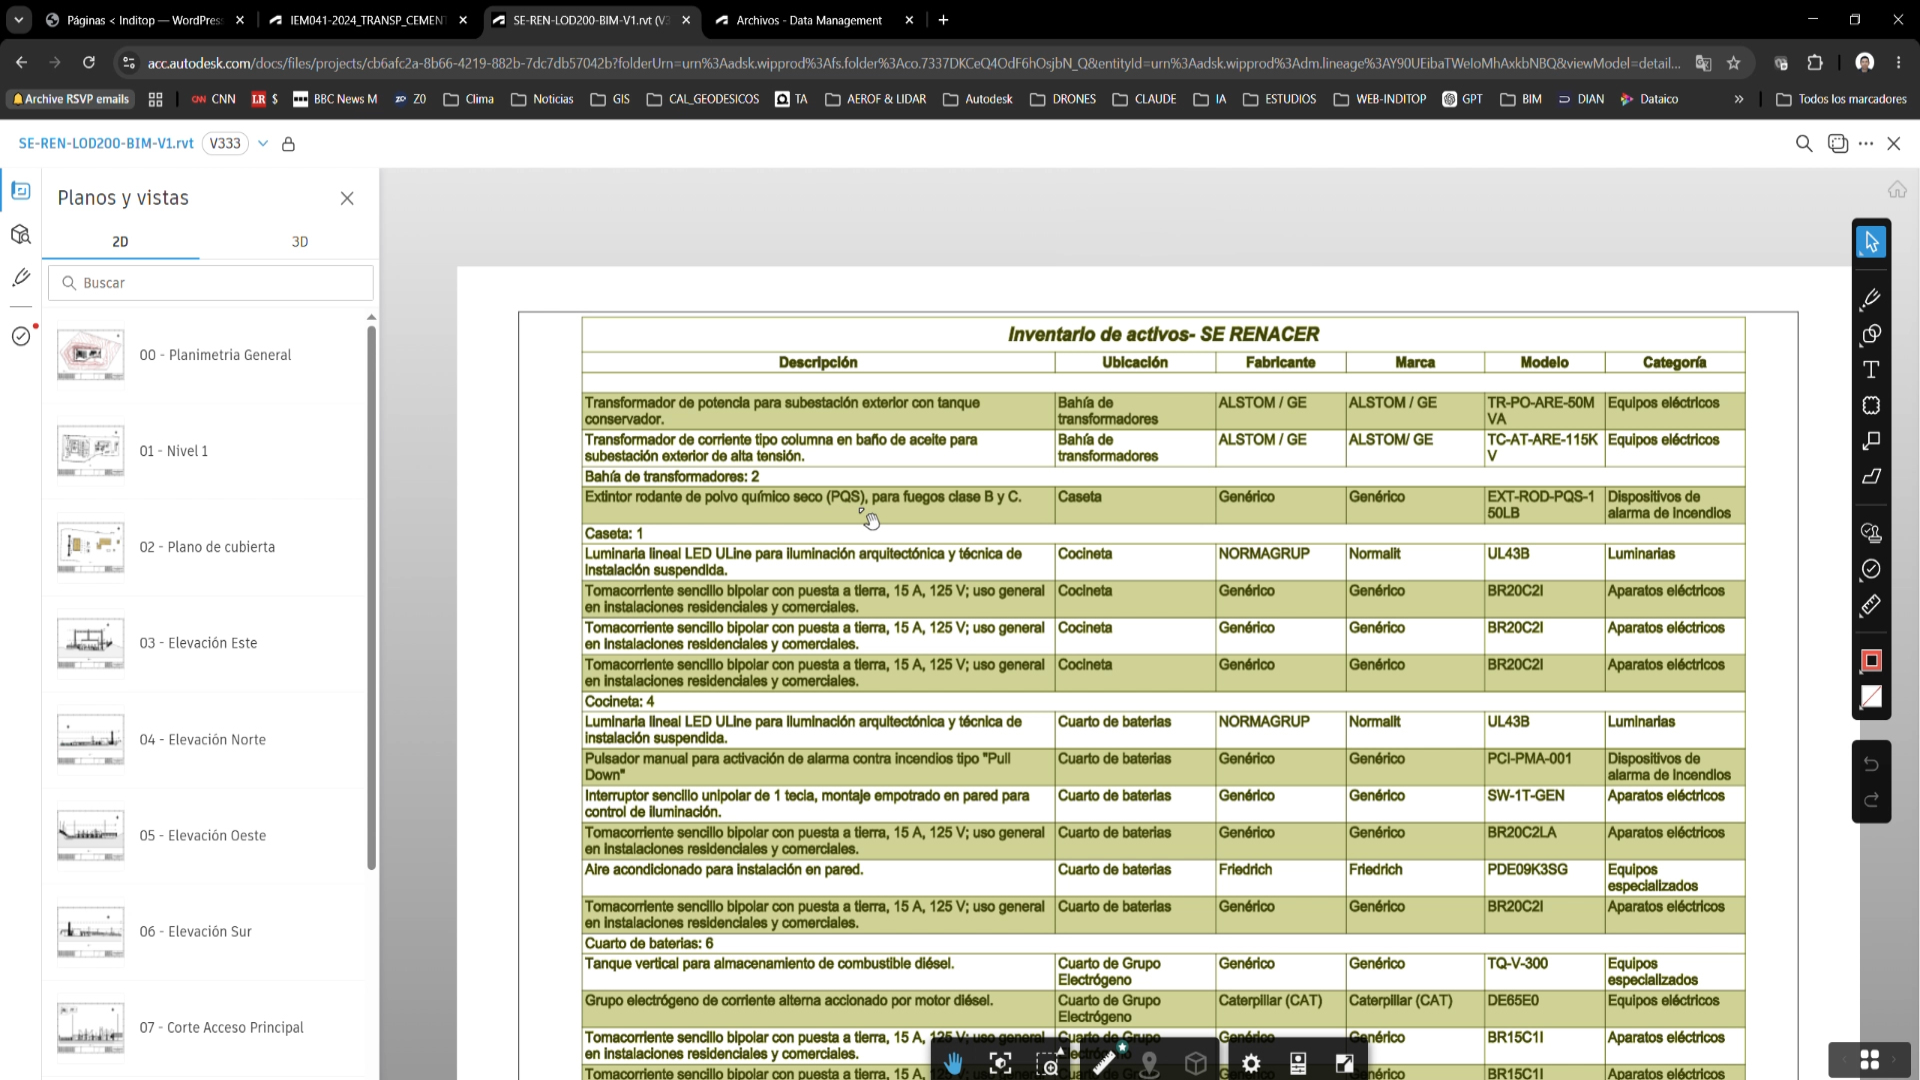Redo markup action

[x=1871, y=800]
